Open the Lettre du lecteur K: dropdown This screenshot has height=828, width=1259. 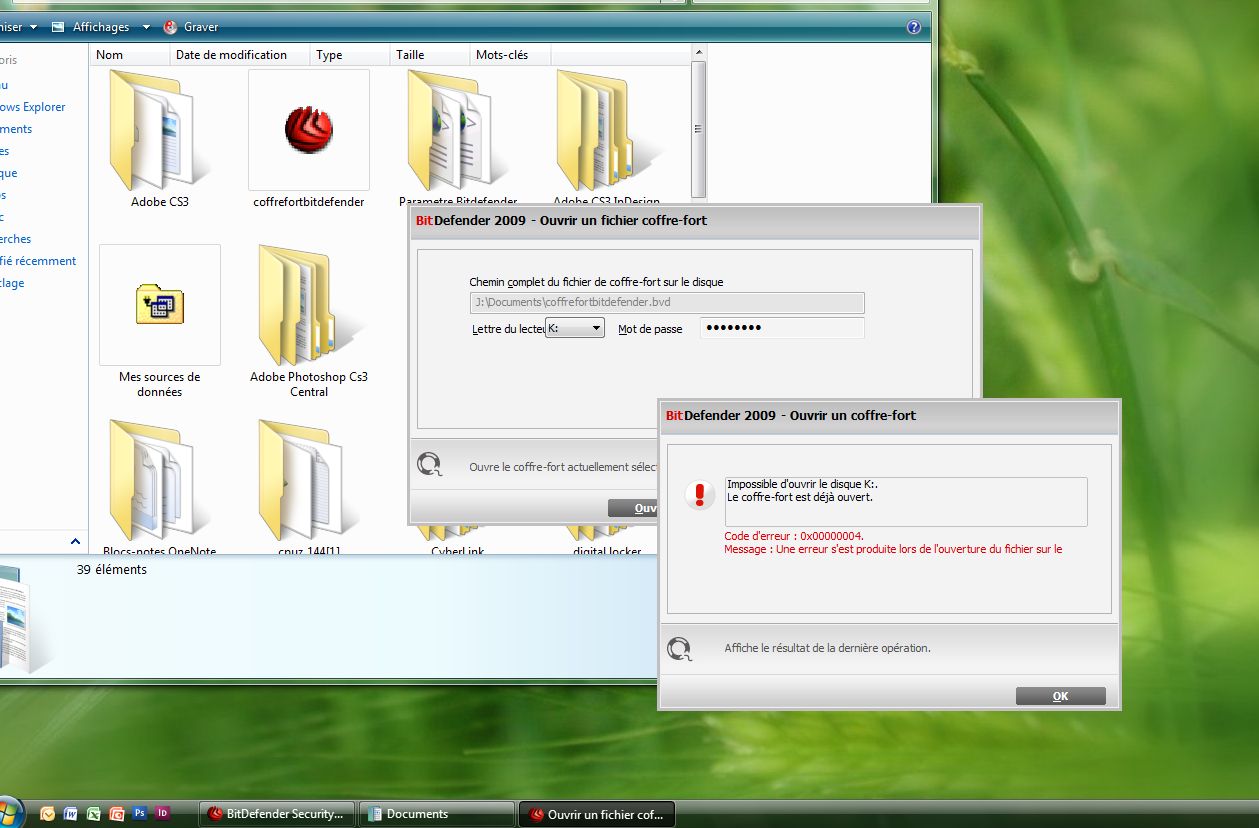[575, 328]
